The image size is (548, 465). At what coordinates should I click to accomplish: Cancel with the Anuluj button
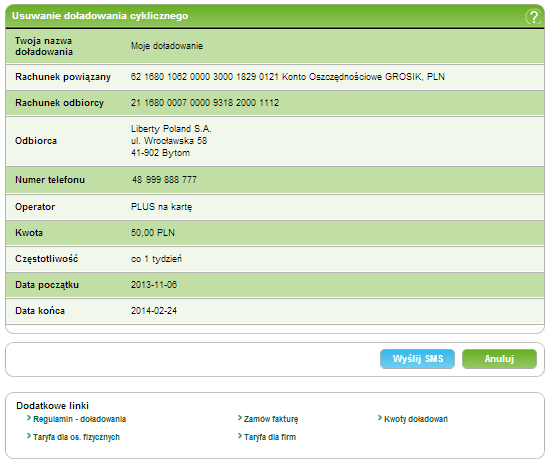(x=499, y=359)
